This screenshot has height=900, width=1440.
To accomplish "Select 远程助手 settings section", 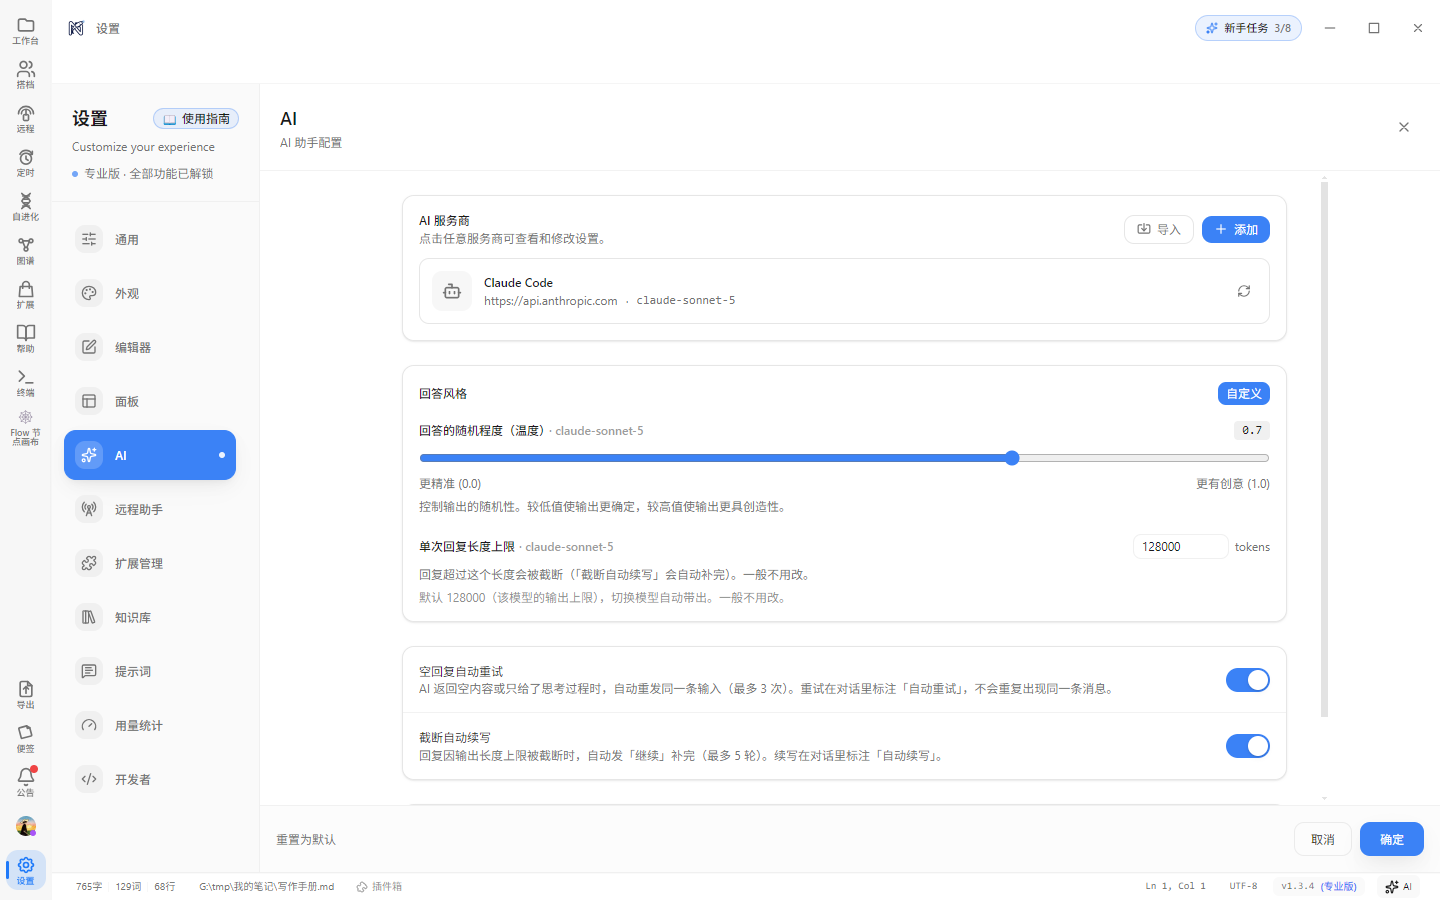I will coord(150,509).
